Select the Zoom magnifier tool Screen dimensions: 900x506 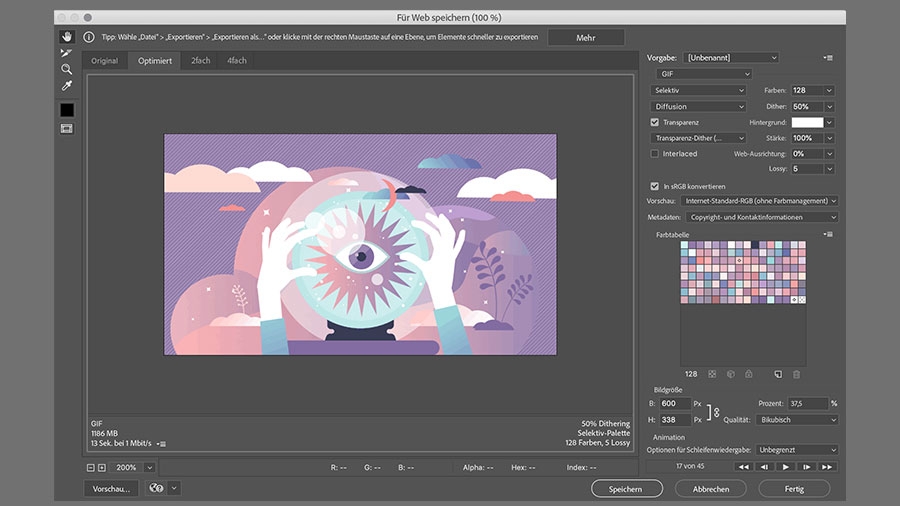point(67,69)
